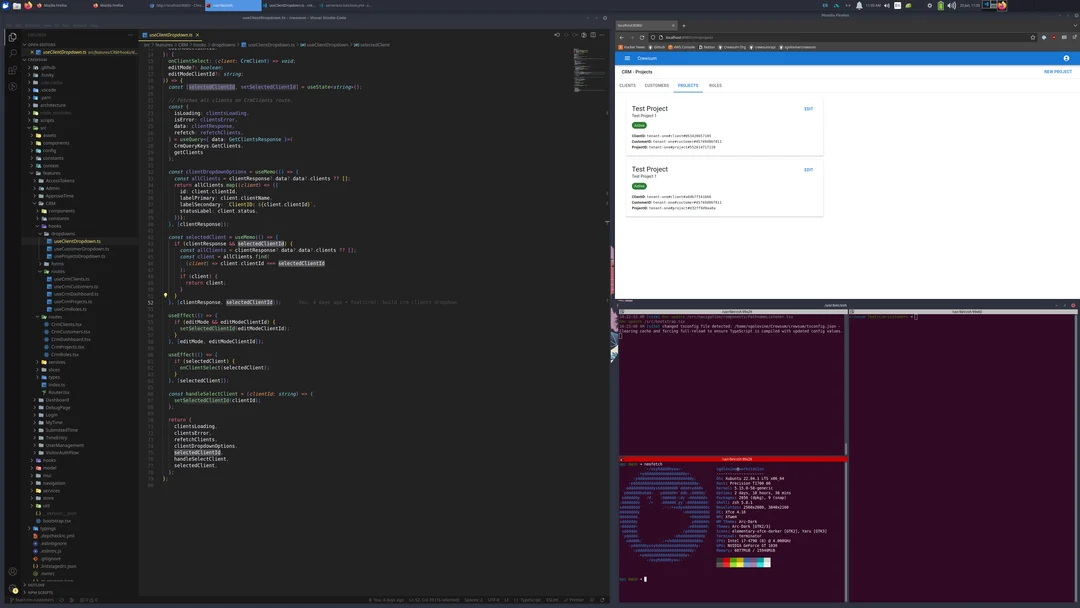Toggle the bookmark star for the current page
Viewport: 1080px width, 608px height.
click(x=1033, y=37)
